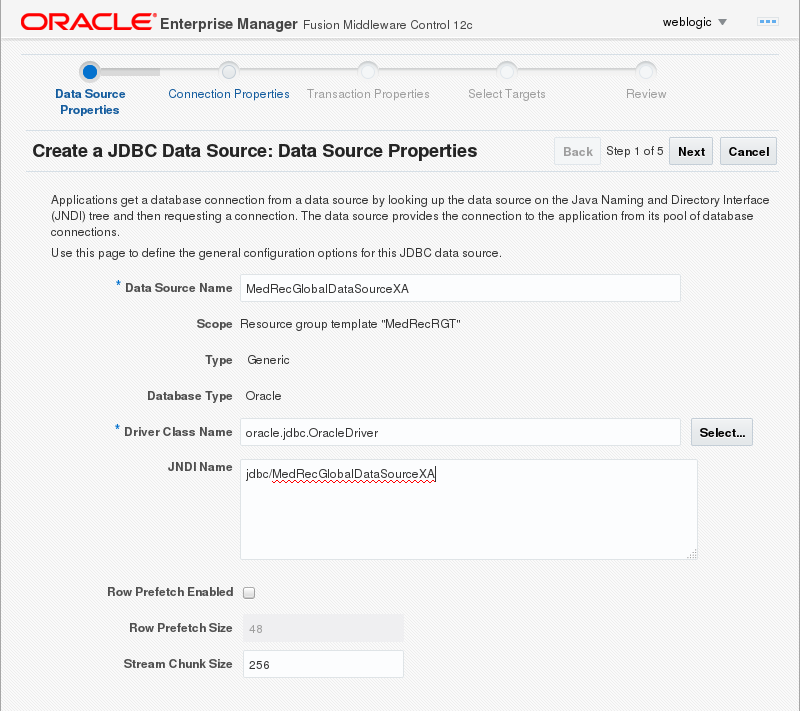
Task: Click the Select Targets step label
Action: 507,94
